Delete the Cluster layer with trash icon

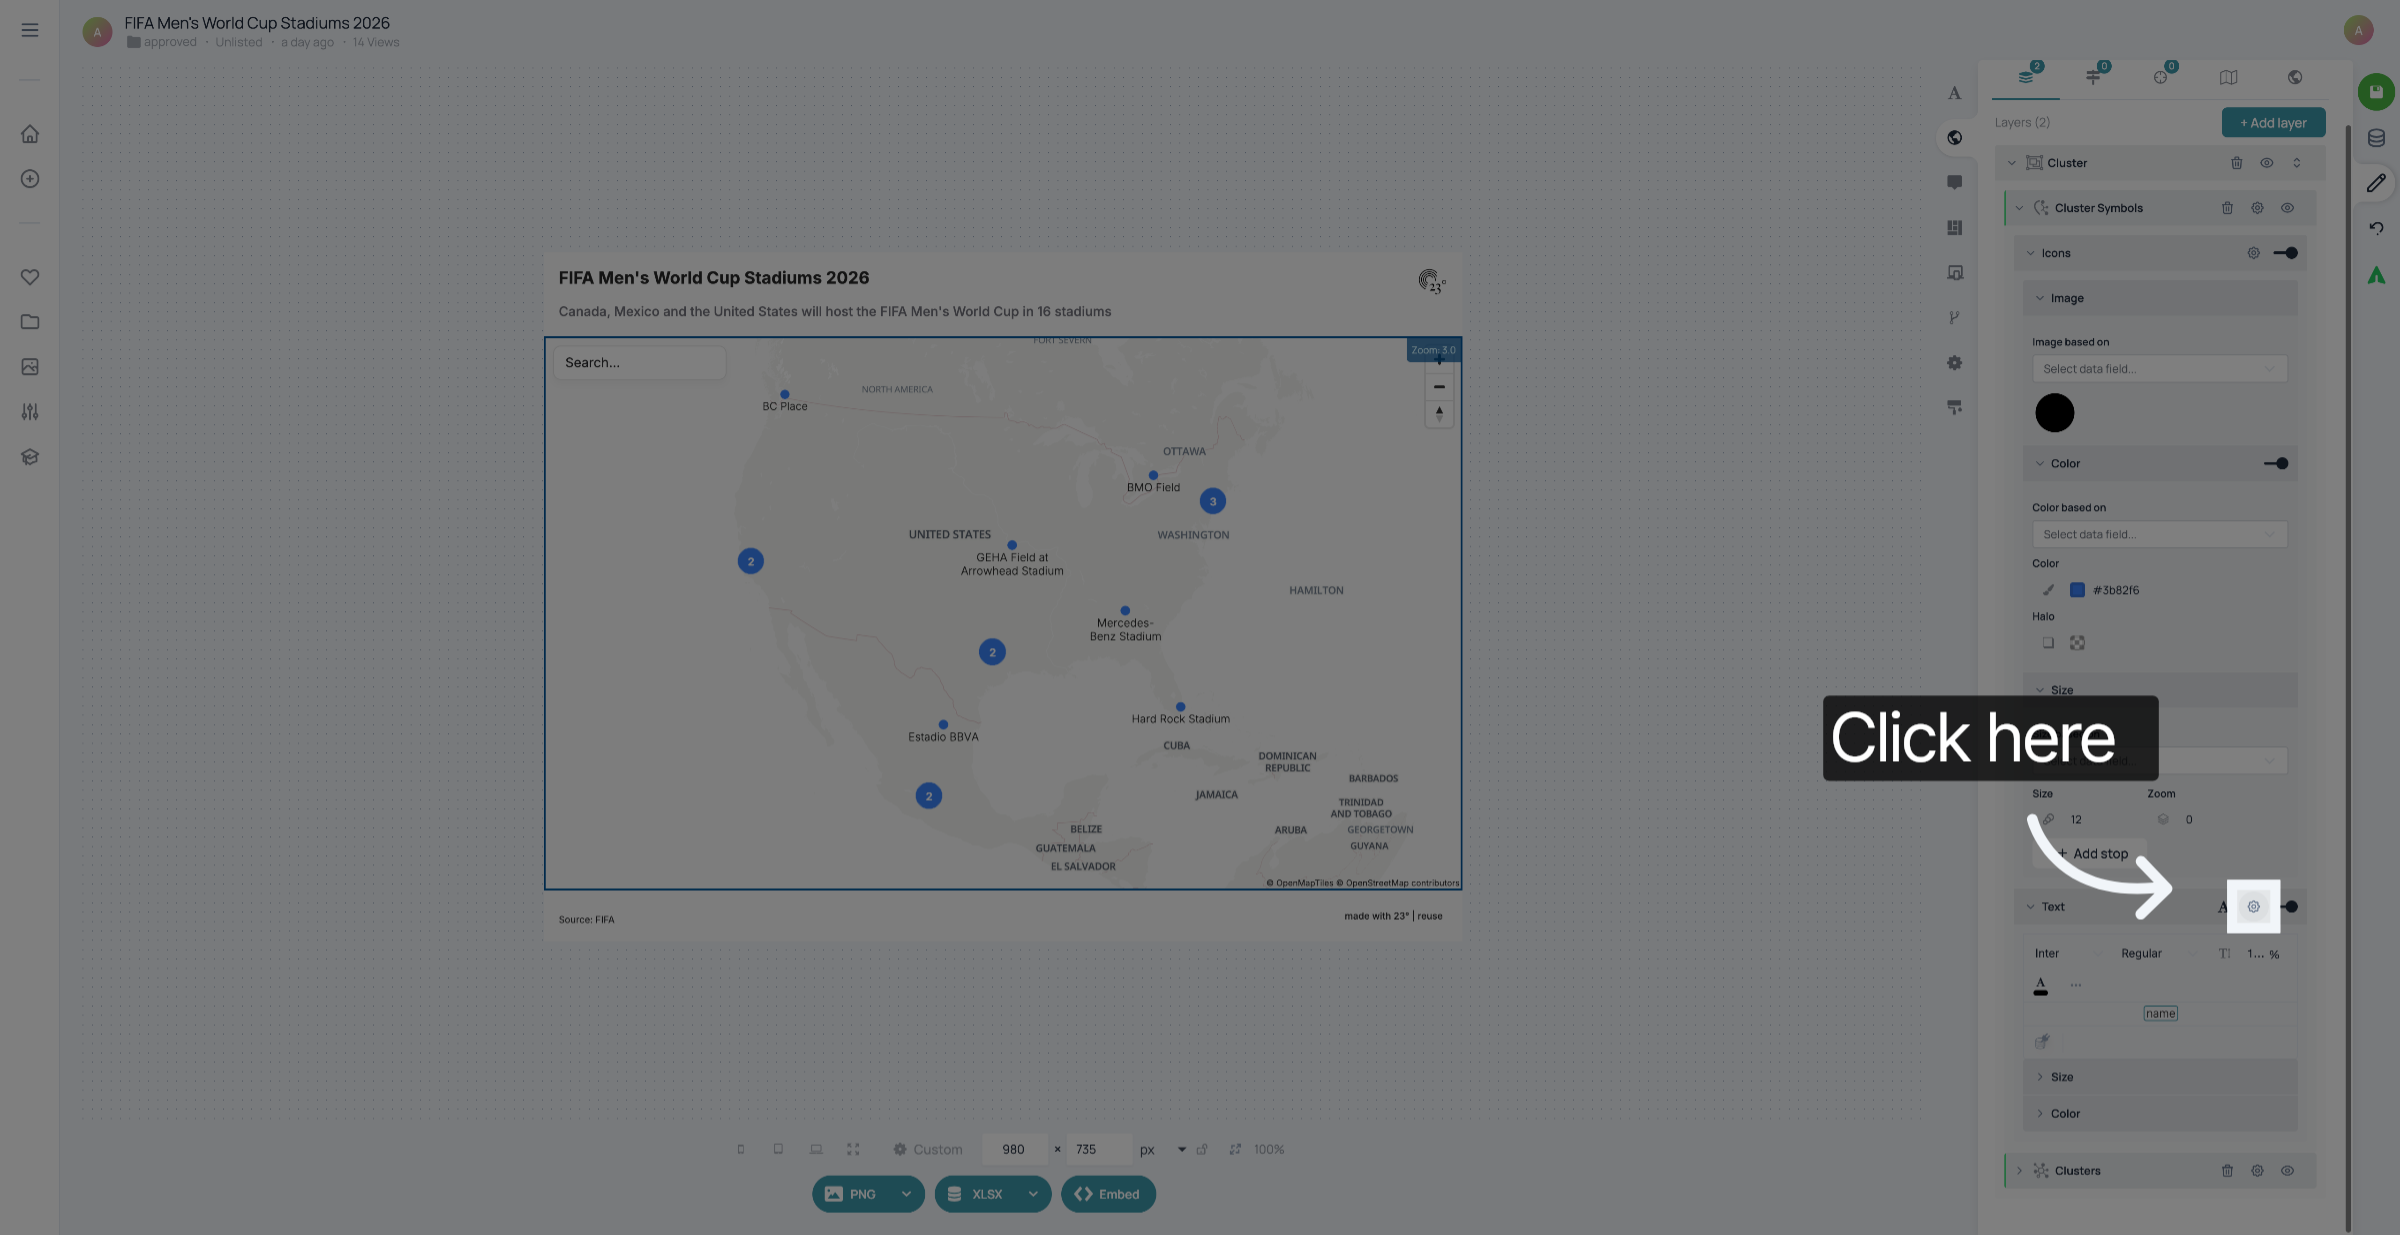coord(2237,163)
